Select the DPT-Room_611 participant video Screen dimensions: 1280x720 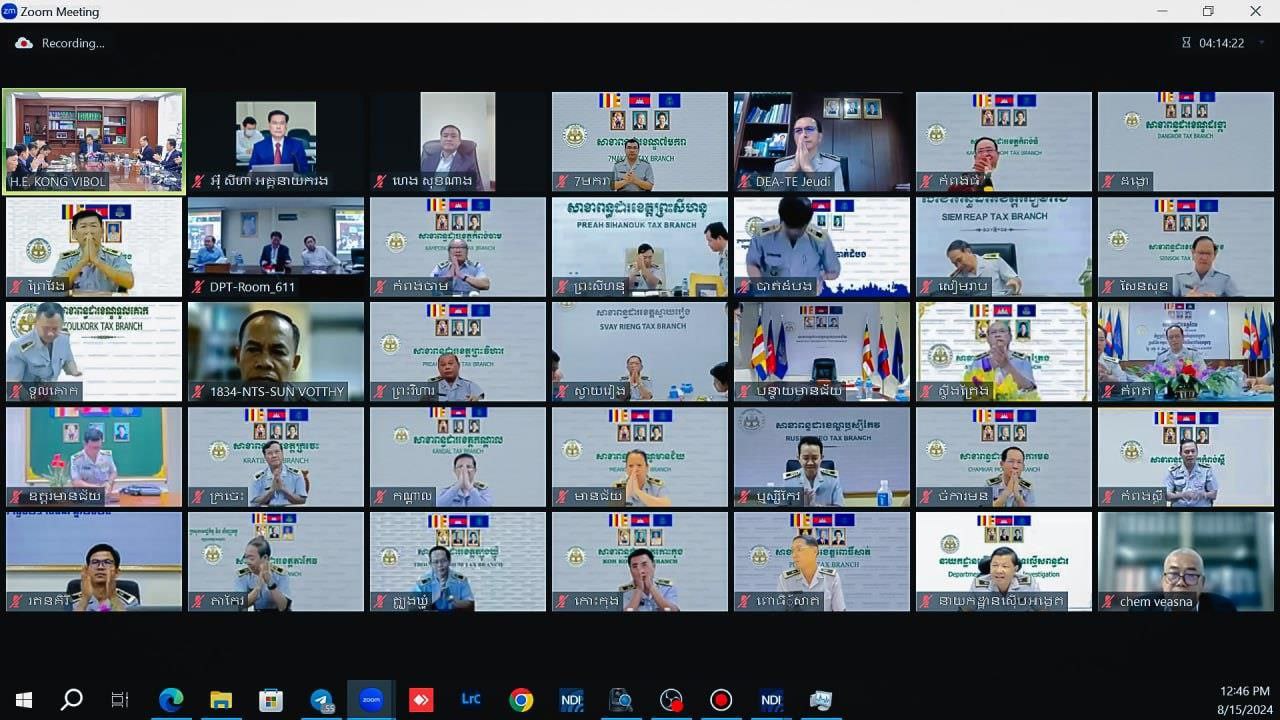pyautogui.click(x=276, y=246)
